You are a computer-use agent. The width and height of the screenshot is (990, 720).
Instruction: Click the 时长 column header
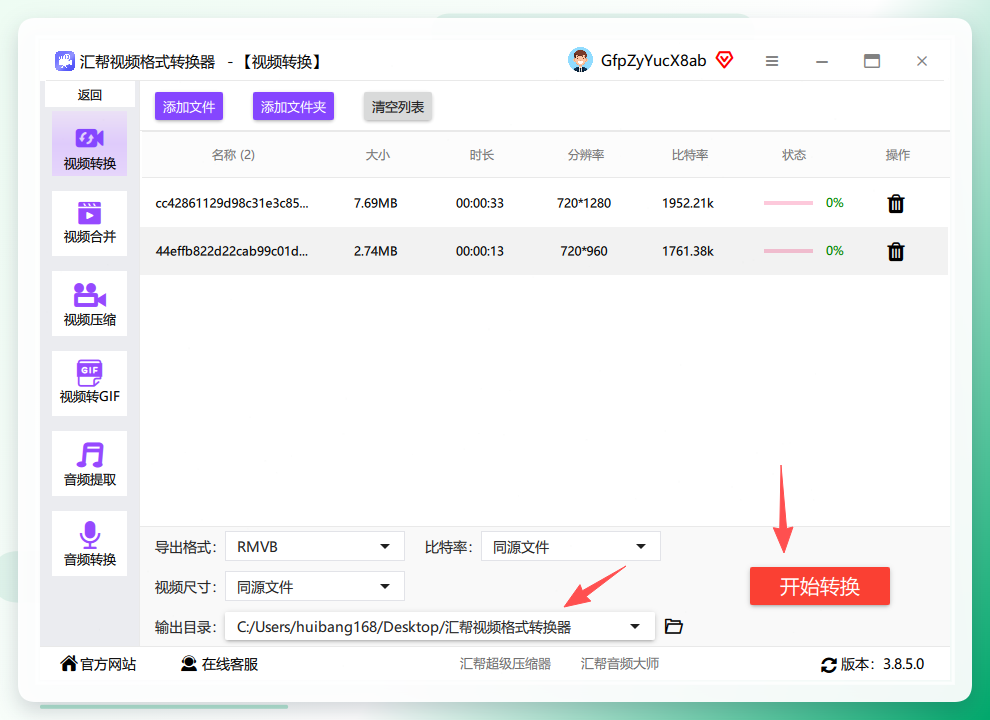click(481, 155)
